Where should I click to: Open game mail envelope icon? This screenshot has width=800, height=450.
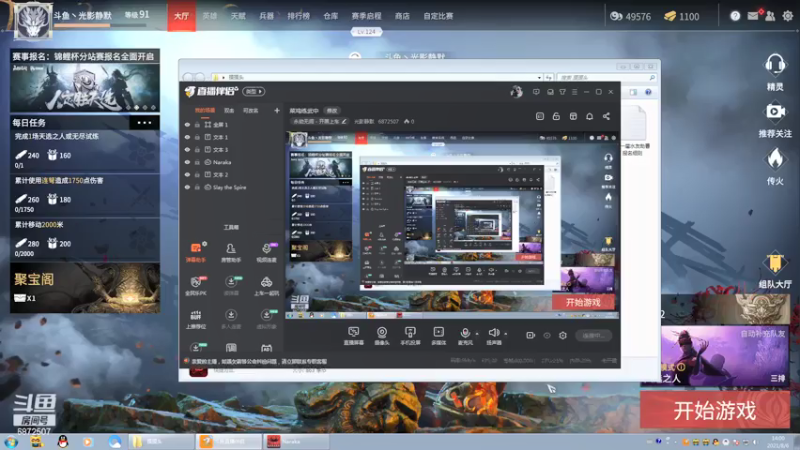tap(753, 16)
